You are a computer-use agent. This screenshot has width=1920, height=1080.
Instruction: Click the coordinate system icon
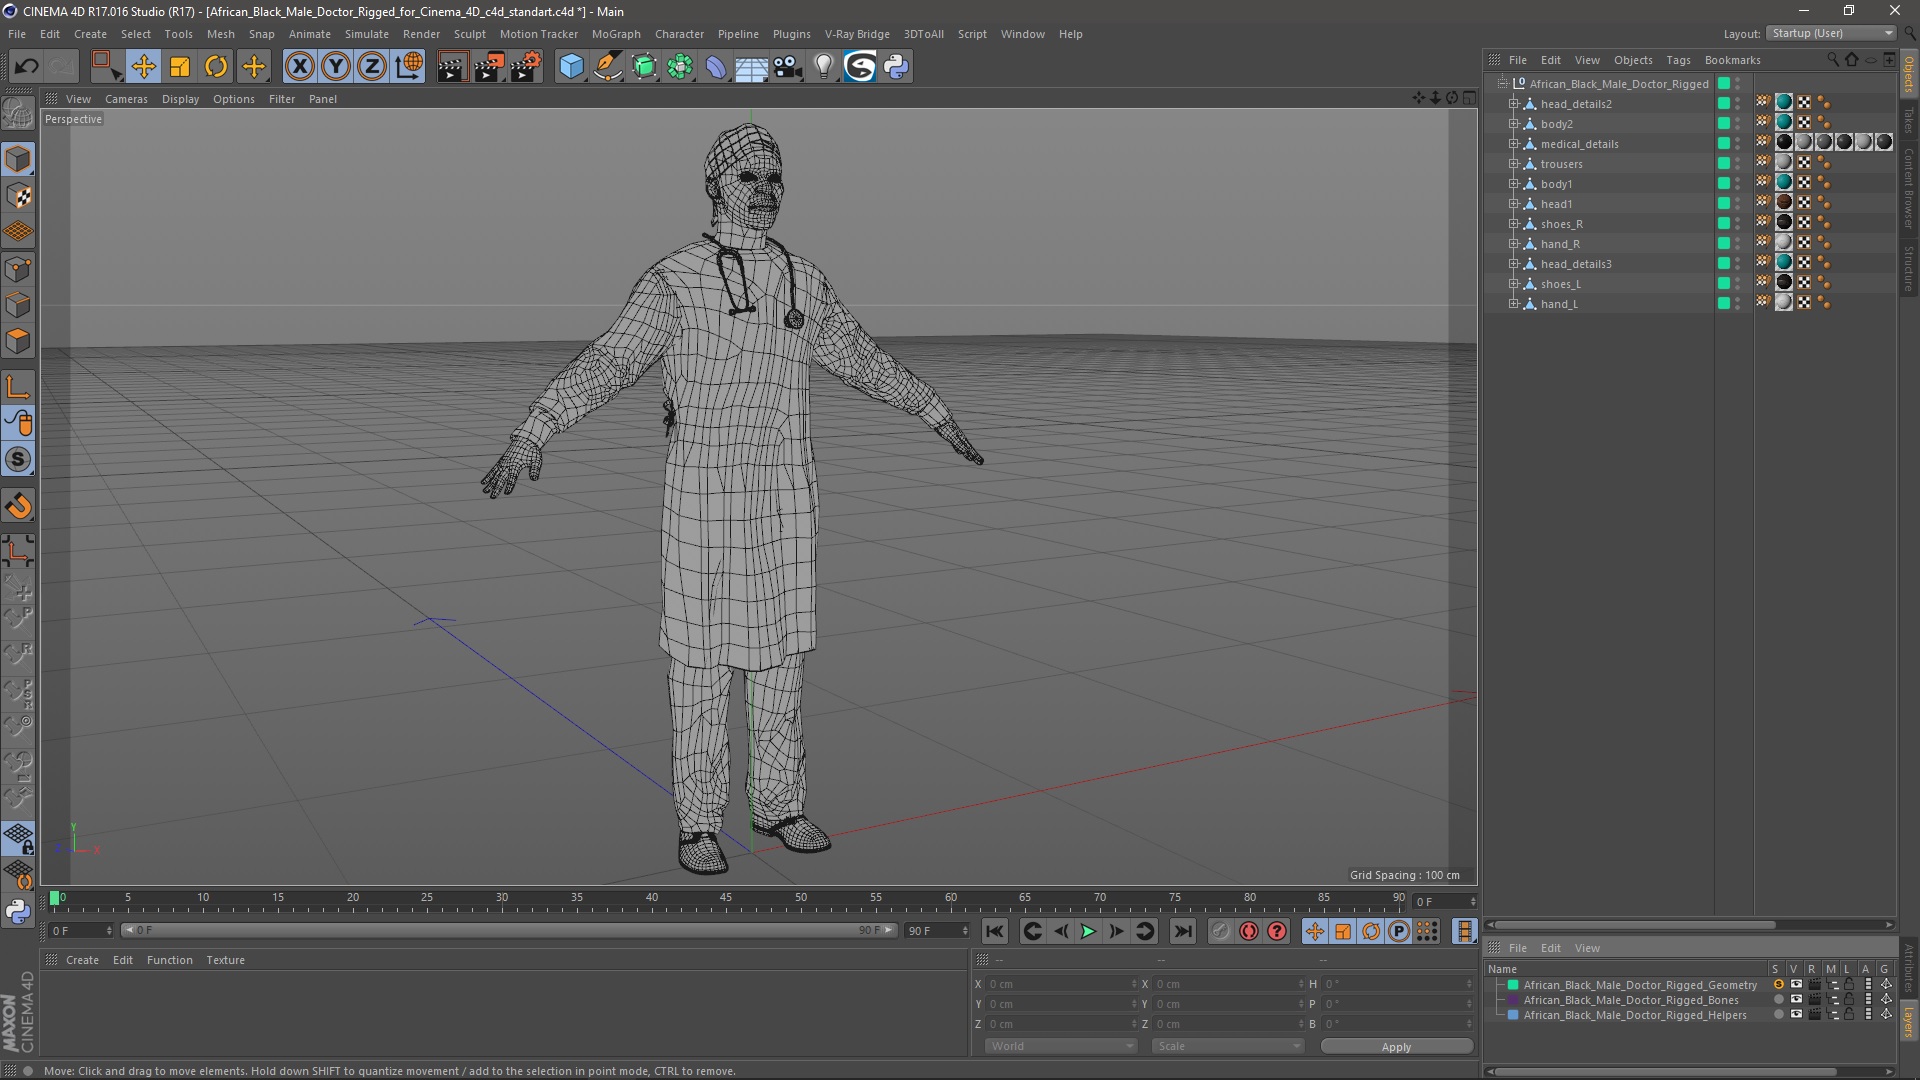[409, 67]
